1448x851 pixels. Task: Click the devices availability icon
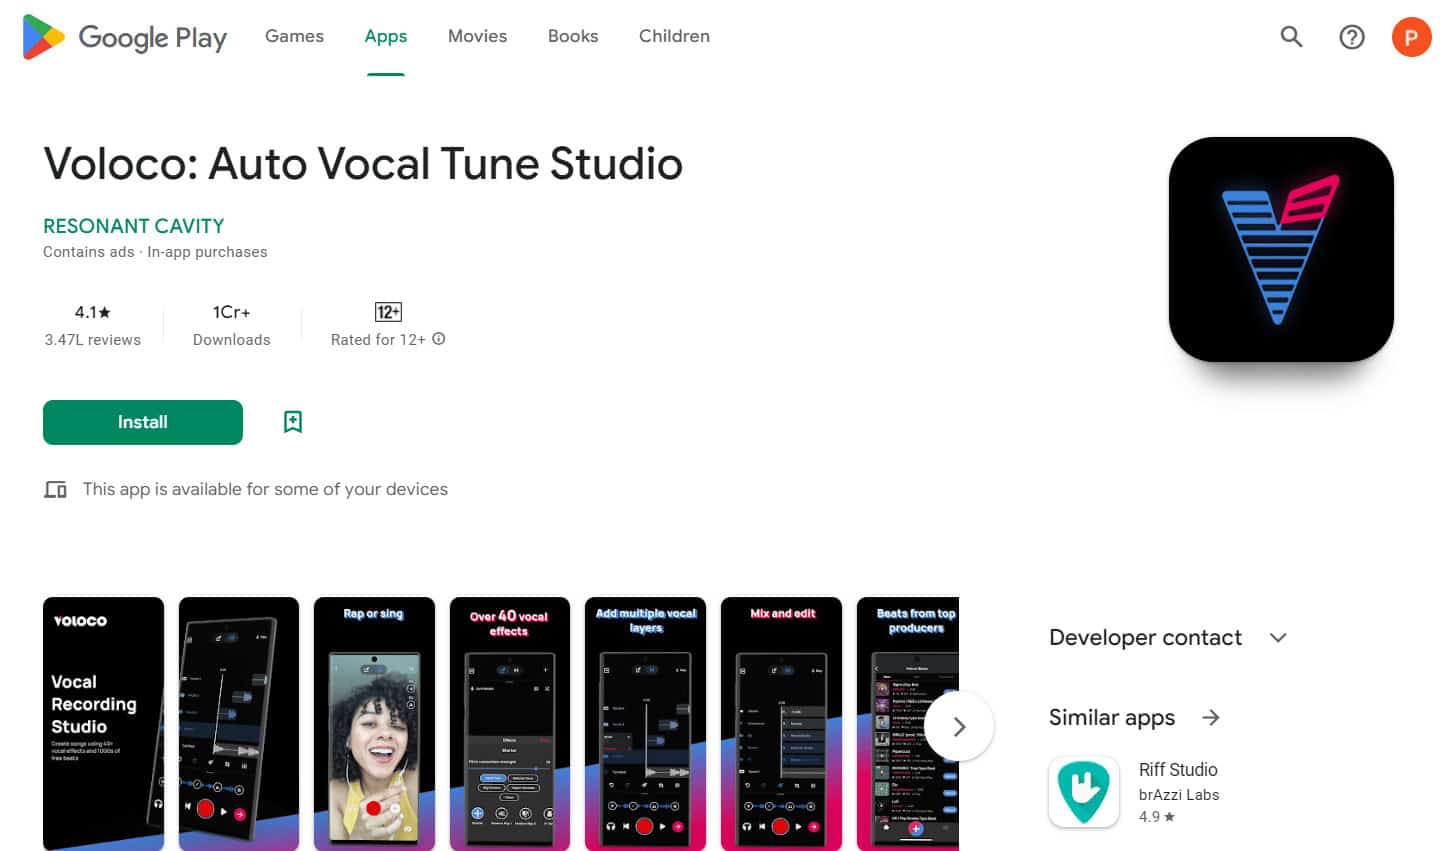[55, 489]
